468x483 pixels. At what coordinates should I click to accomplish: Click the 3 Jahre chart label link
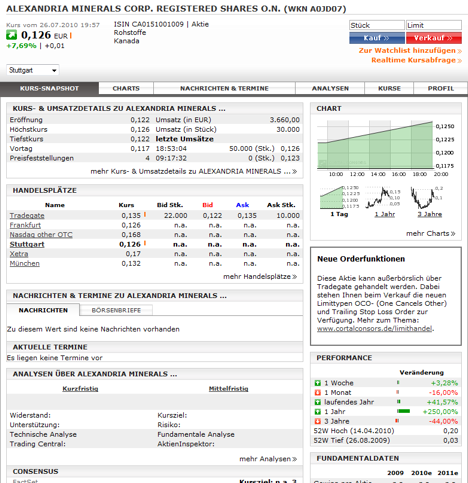pos(430,214)
